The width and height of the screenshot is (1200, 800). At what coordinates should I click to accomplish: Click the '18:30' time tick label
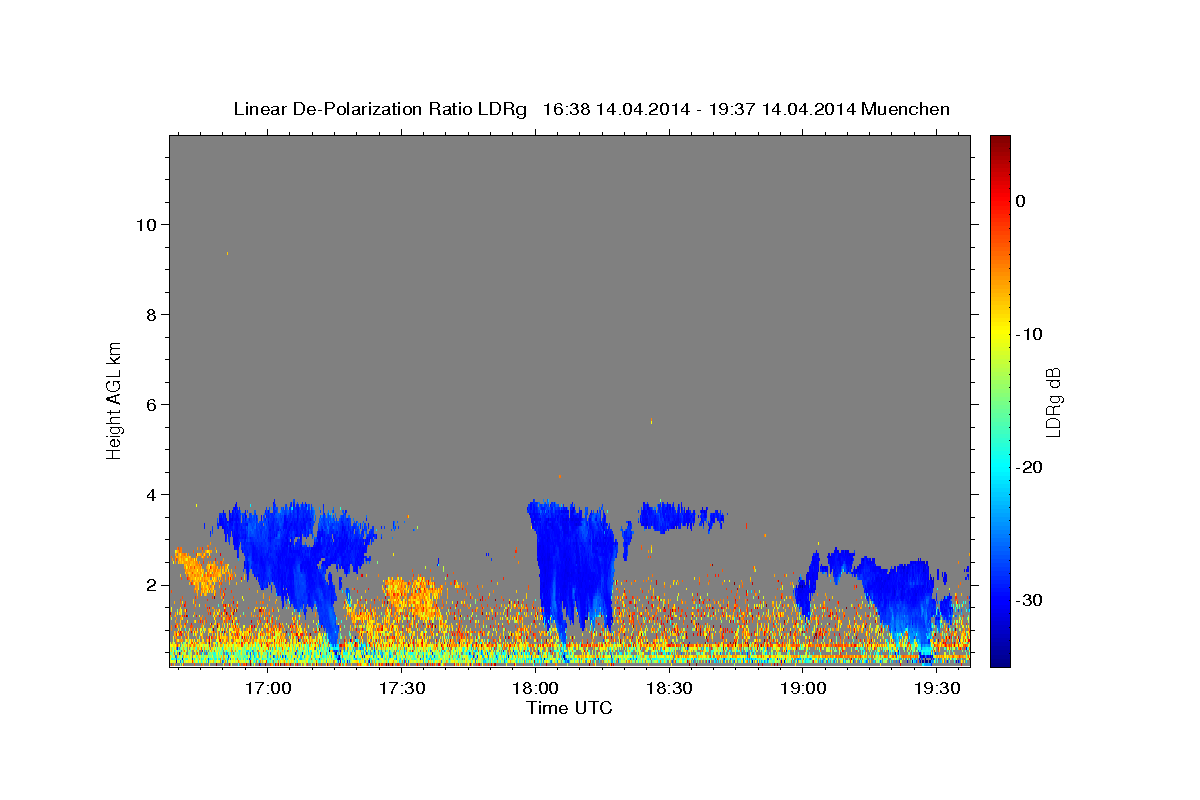tap(669, 688)
